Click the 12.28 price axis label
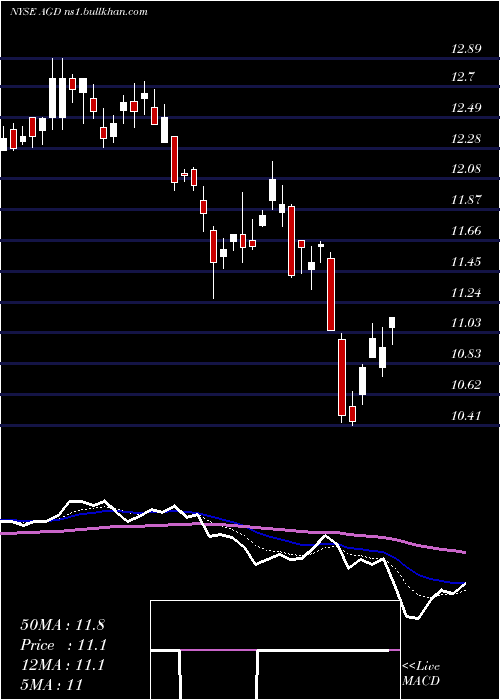Image resolution: width=500 pixels, height=700 pixels. (x=467, y=138)
